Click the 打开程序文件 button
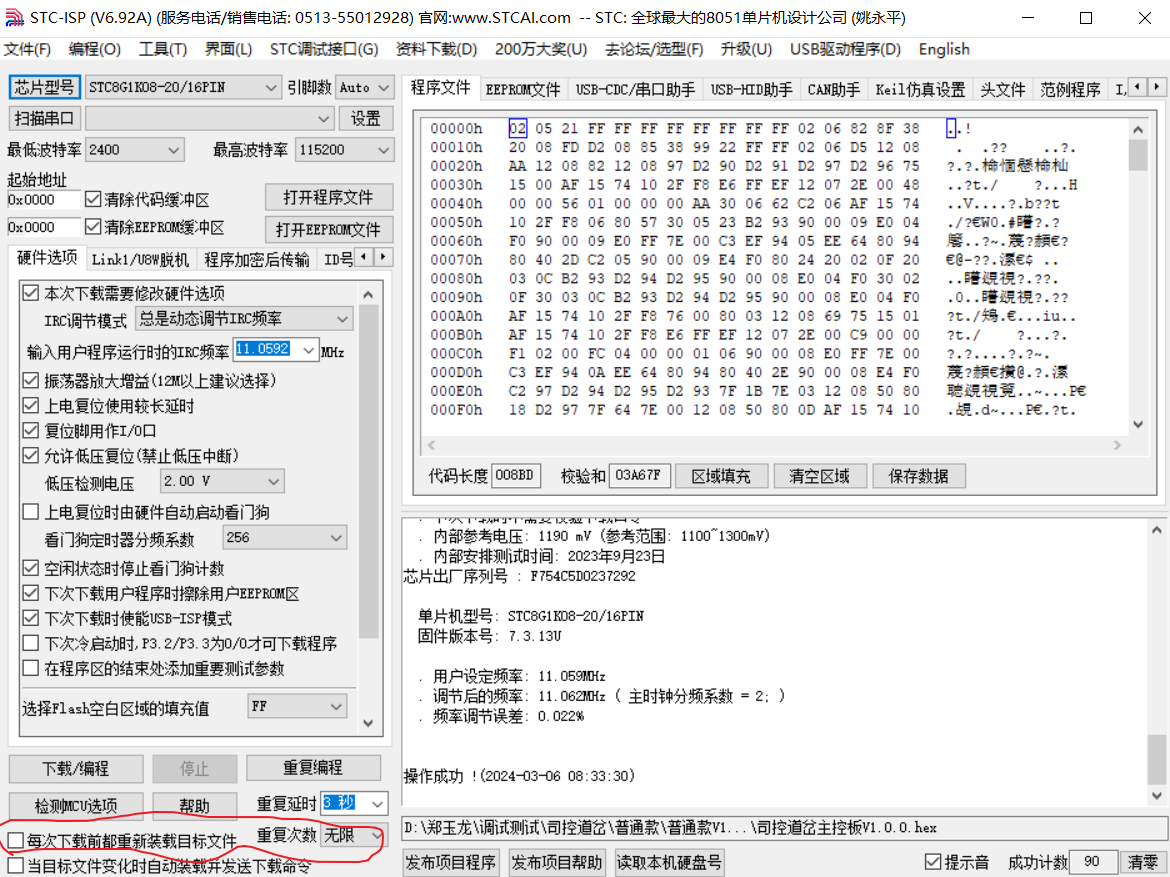Image resolution: width=1170 pixels, height=877 pixels. click(328, 198)
